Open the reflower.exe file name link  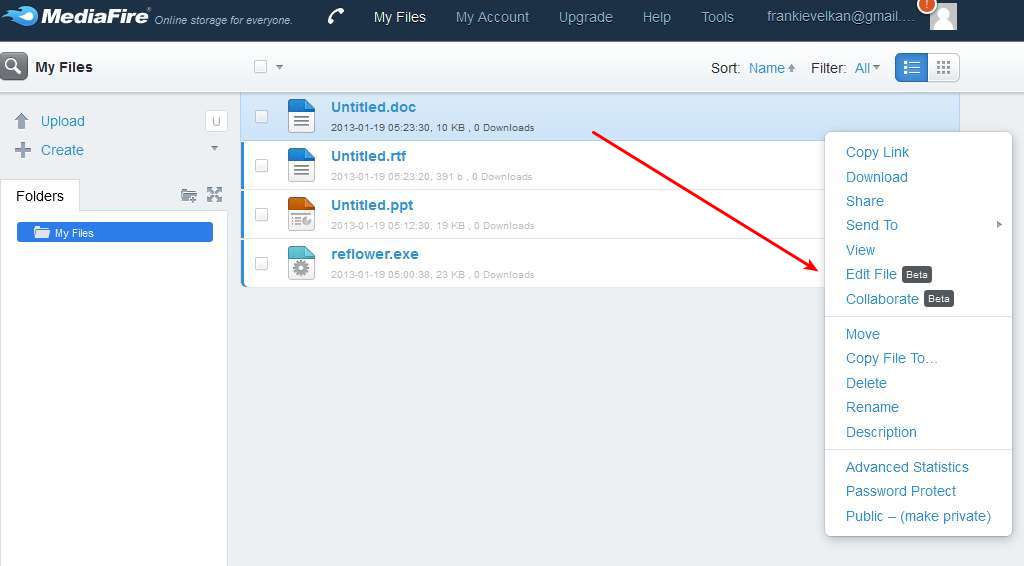pyautogui.click(x=375, y=254)
